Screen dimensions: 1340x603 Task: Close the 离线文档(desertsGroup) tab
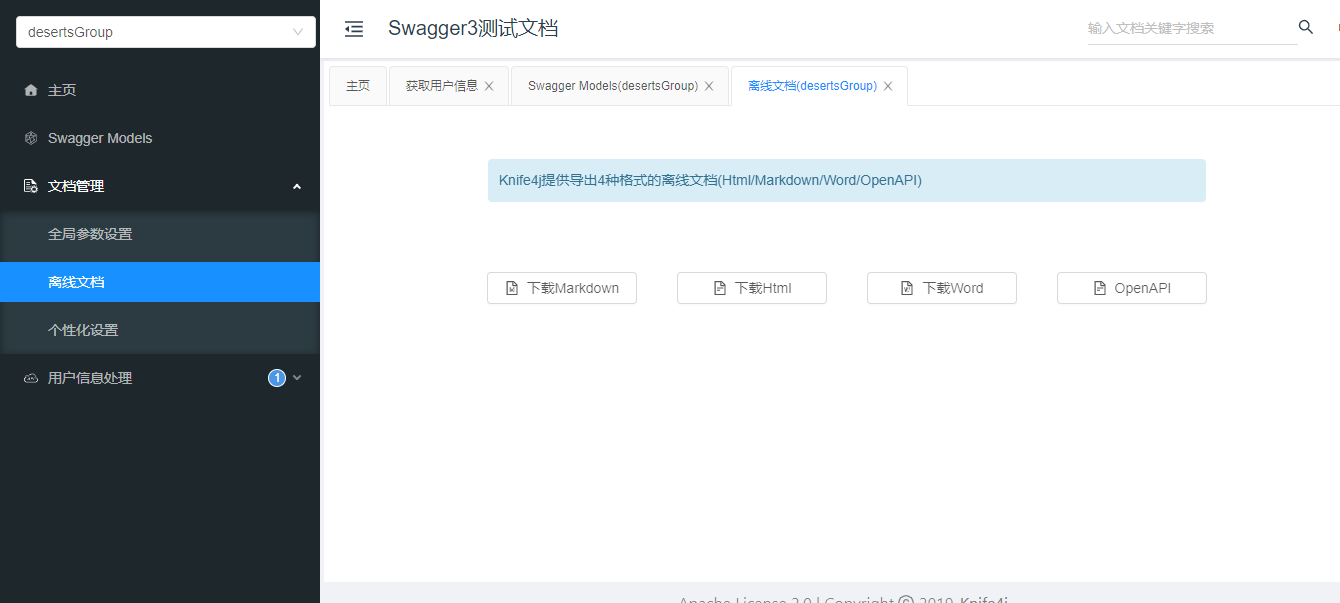(888, 86)
